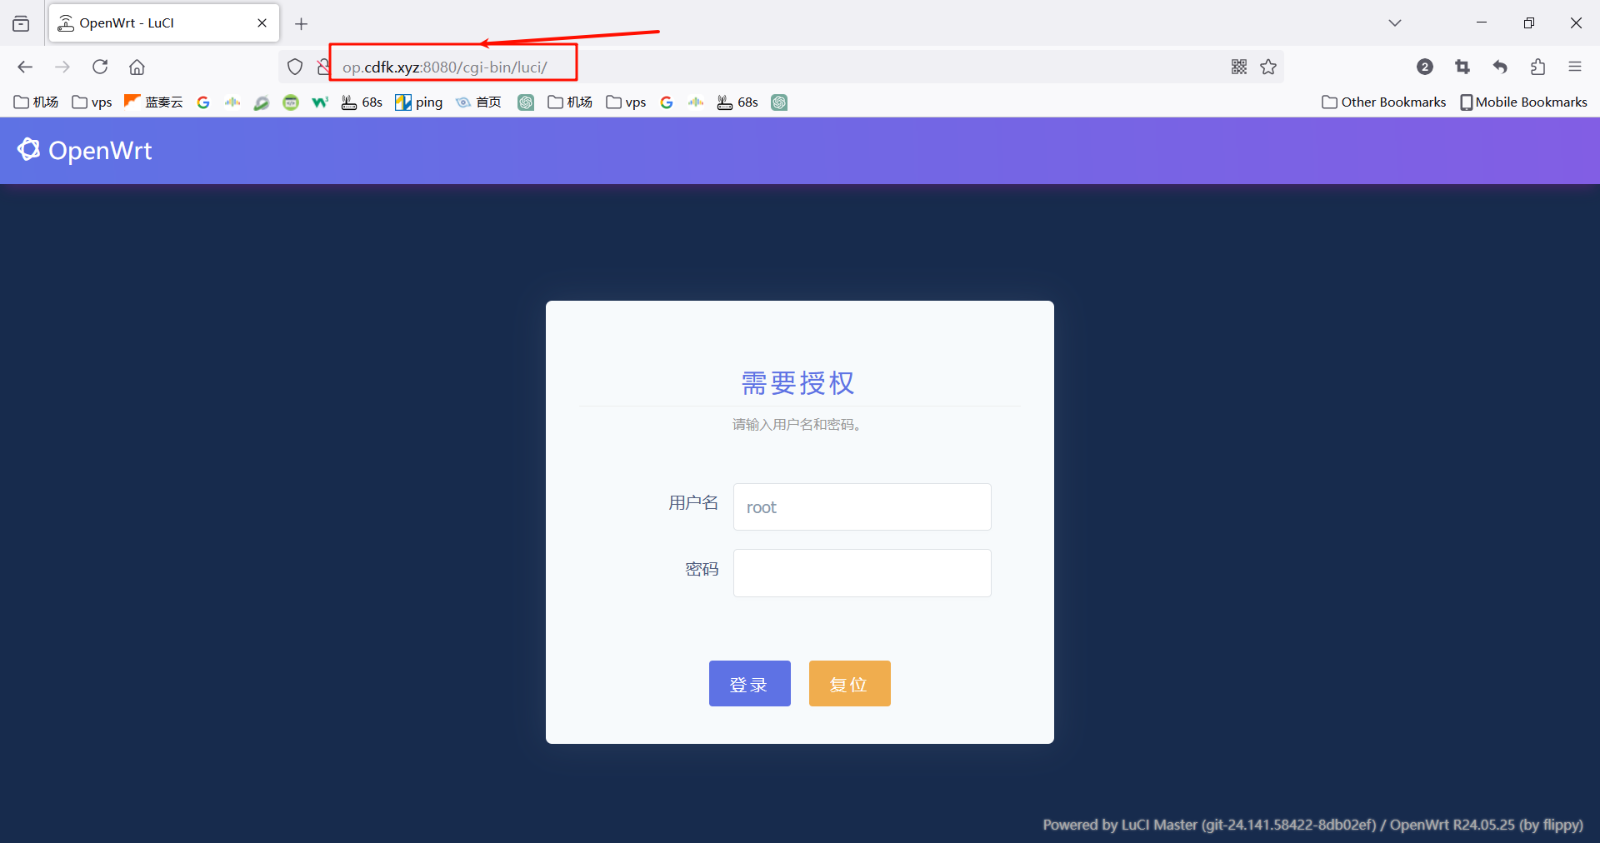Open the LuCI Master git version link
This screenshot has width=1600, height=843.
[x=1209, y=825]
